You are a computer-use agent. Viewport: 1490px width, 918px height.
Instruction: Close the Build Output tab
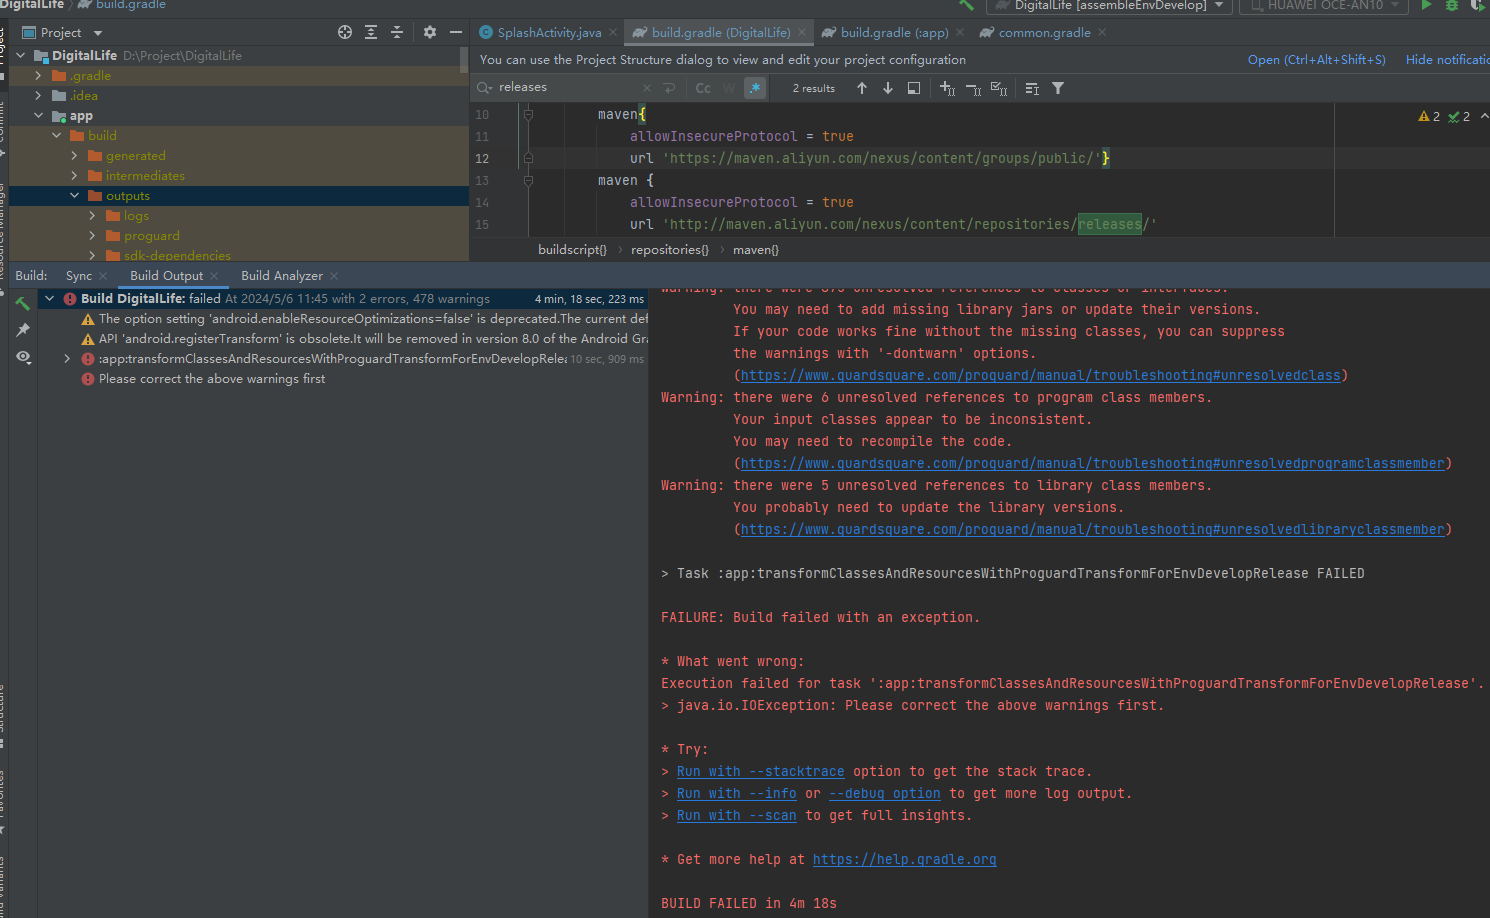click(214, 276)
